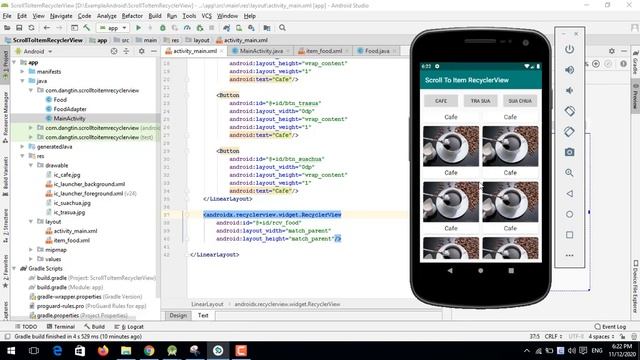The width and height of the screenshot is (640, 360).
Task: Collapse the app module tree node
Action: pos(15,62)
